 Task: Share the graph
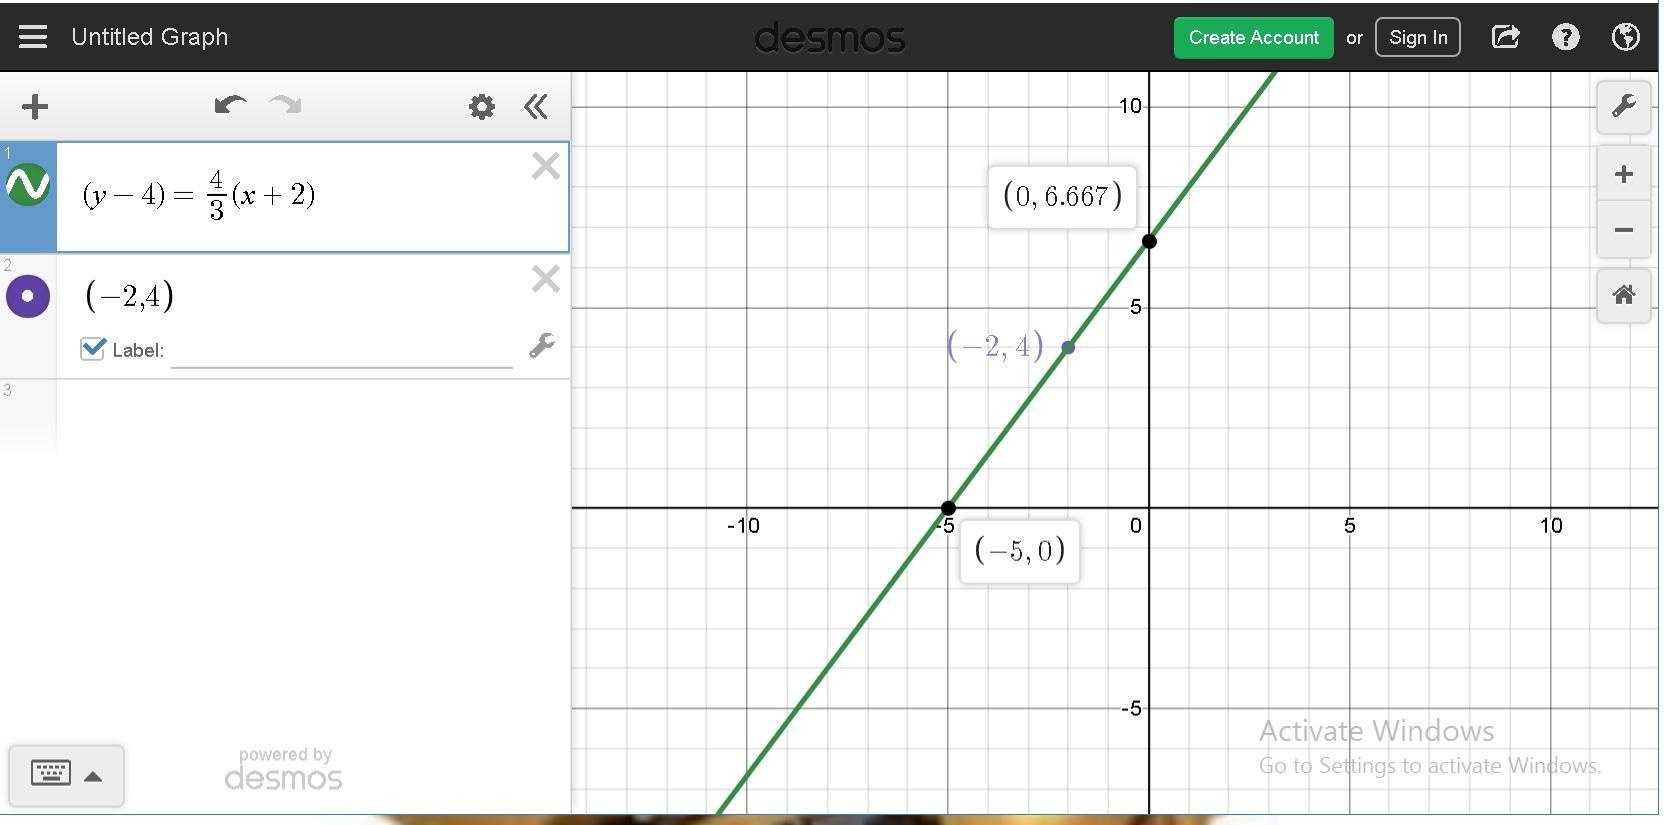1505,38
